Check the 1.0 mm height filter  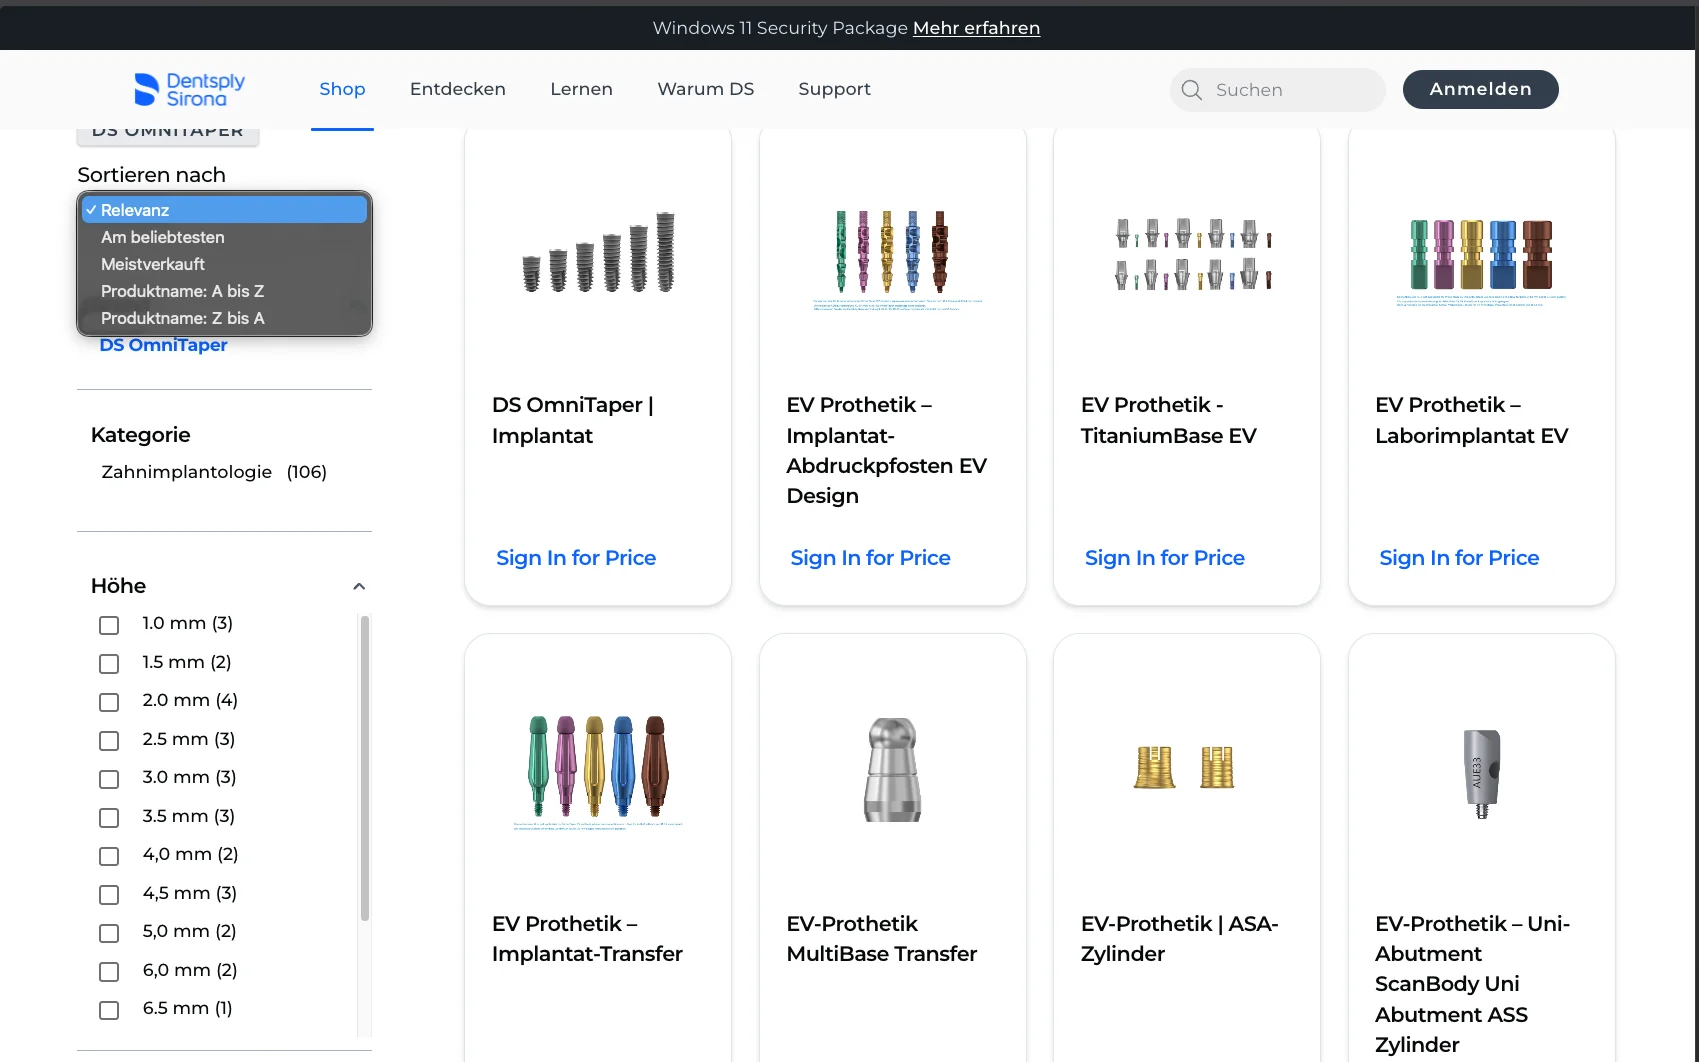(x=109, y=625)
